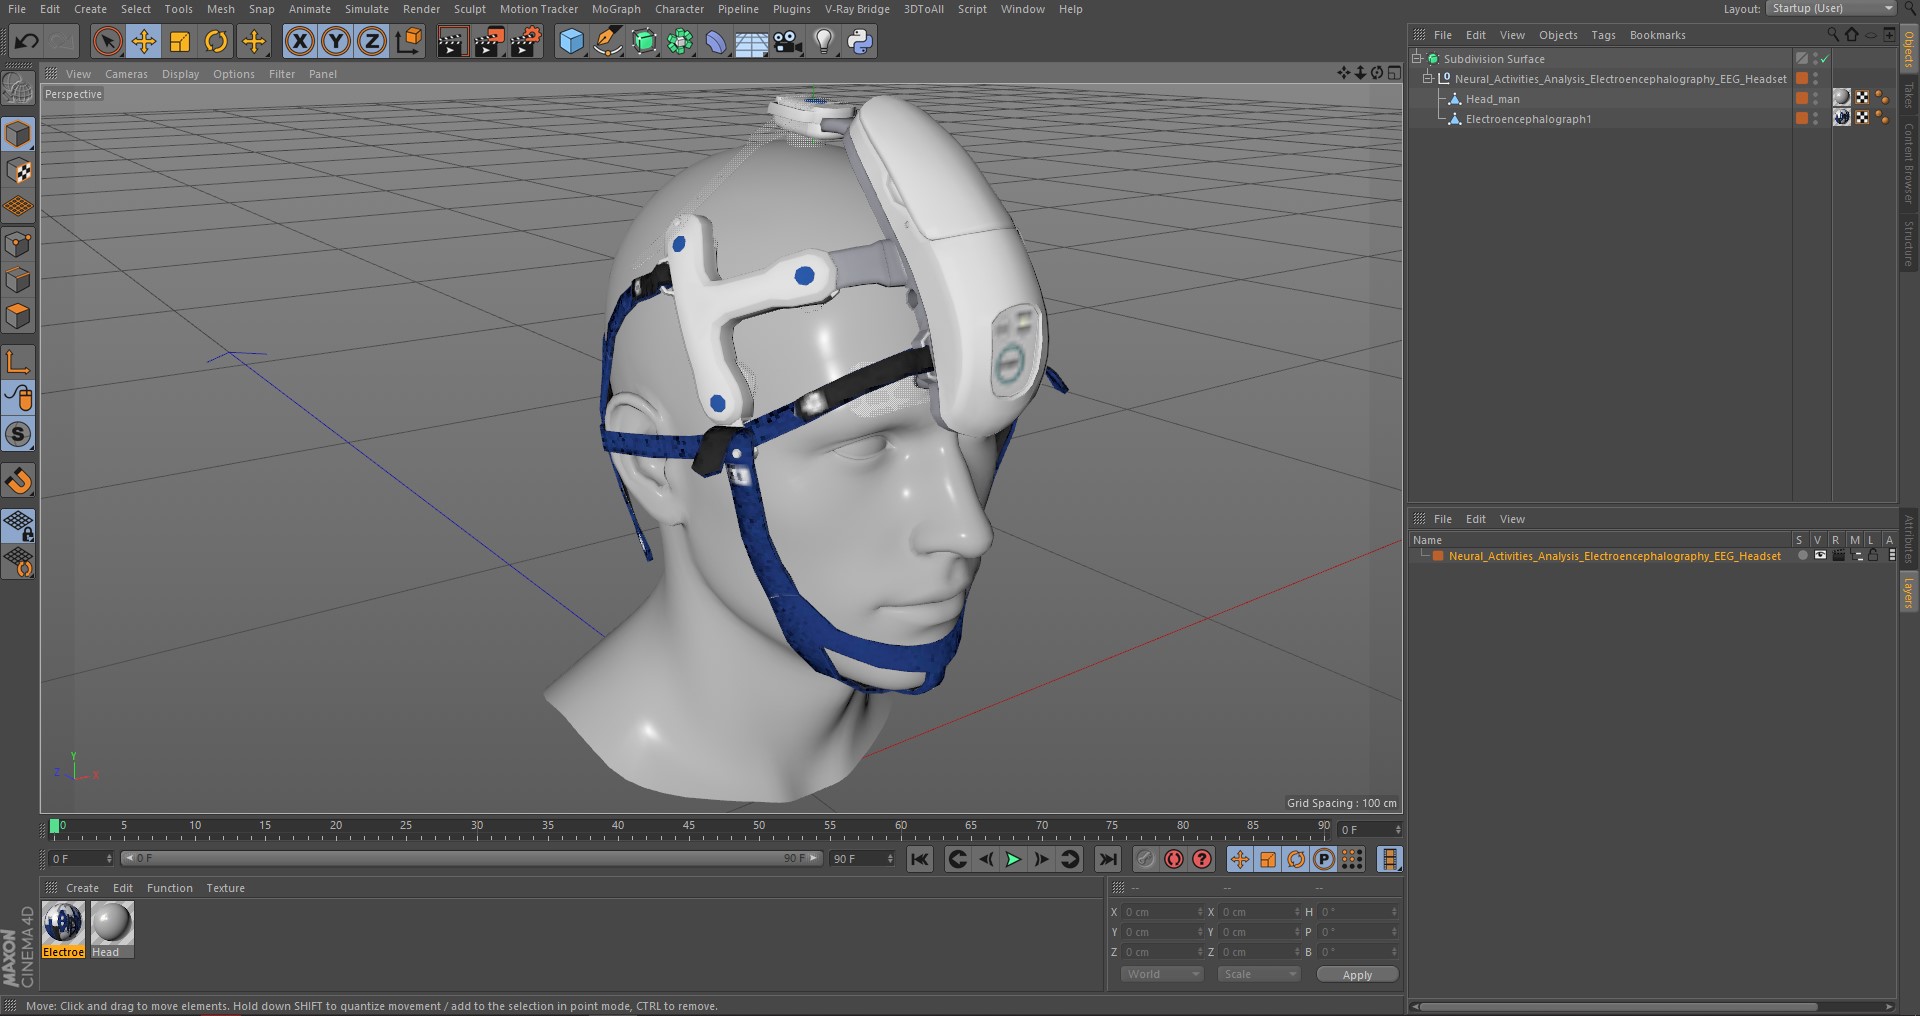Click the end frame 90 F stepper
1920x1016 pixels.
coord(890,859)
